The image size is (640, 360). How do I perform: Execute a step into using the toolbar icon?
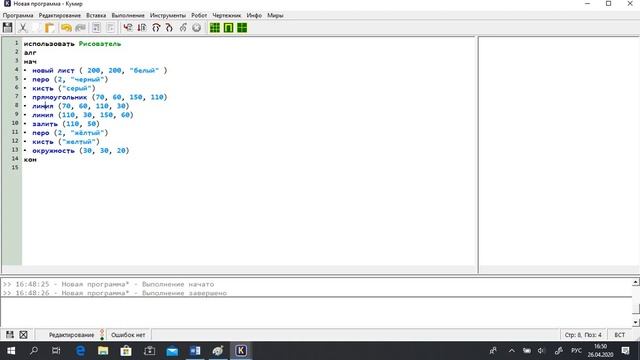point(169,28)
